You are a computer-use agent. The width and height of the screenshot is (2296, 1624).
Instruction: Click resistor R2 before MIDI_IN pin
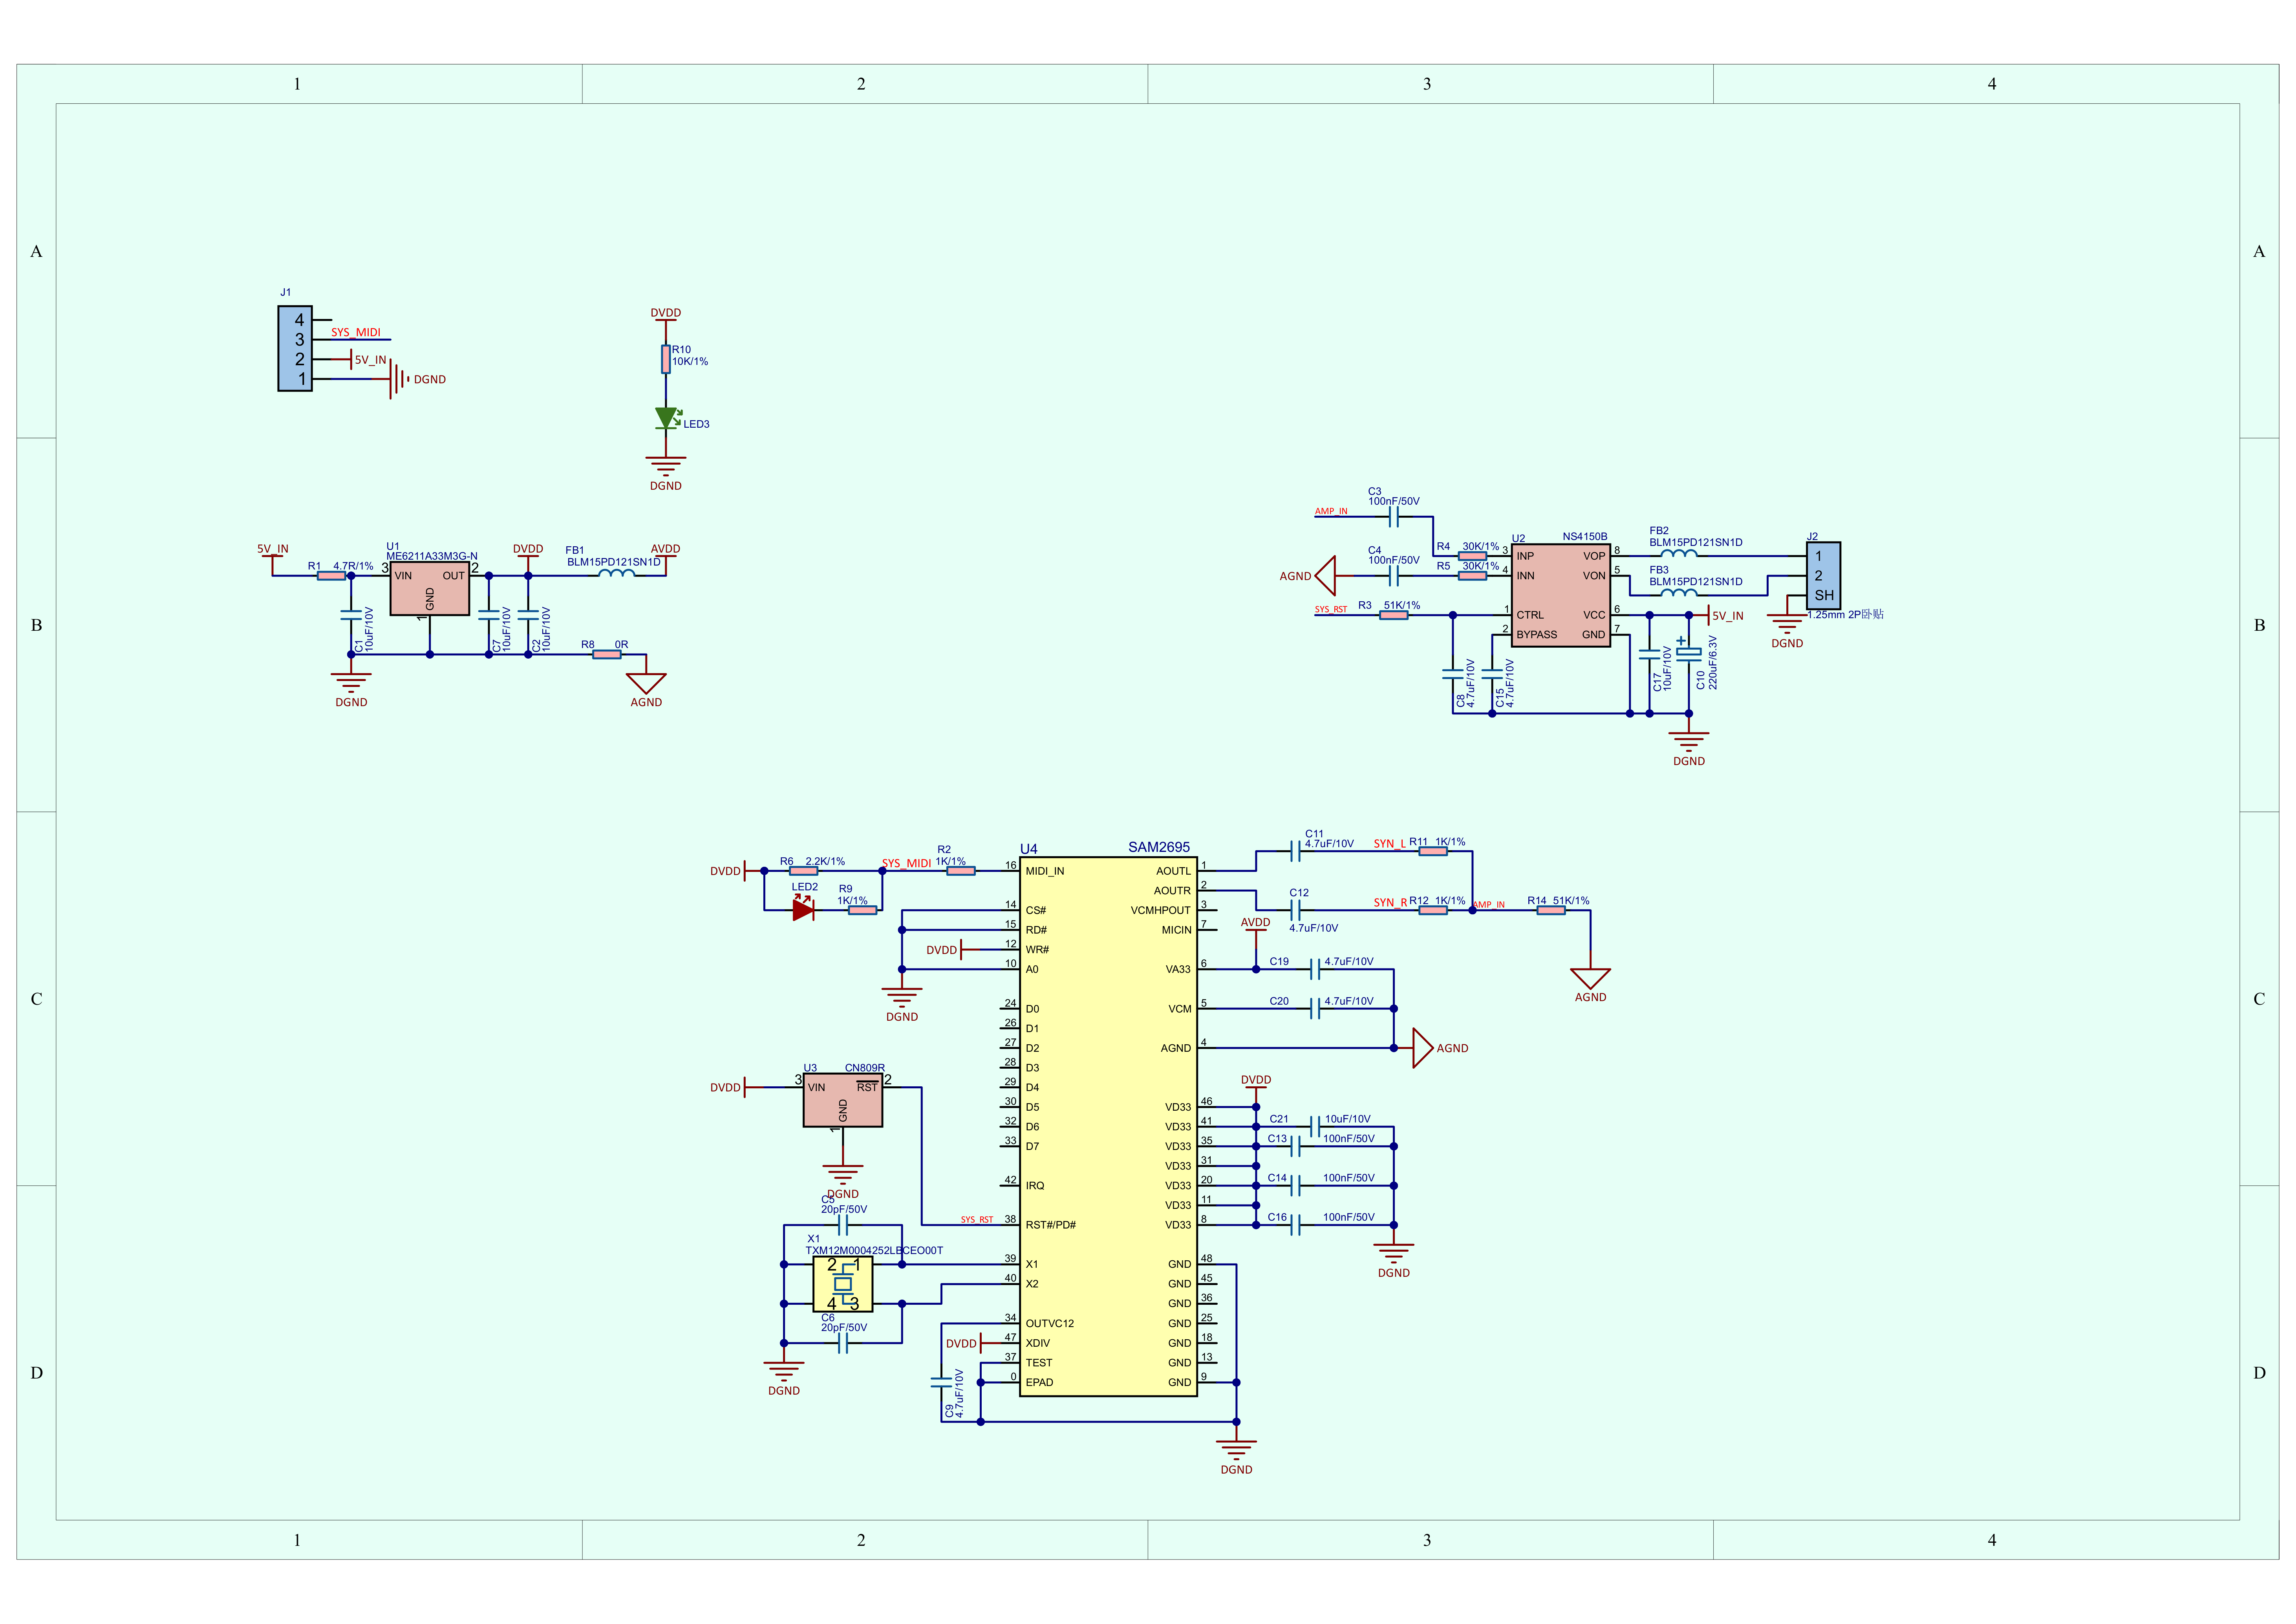point(960,871)
